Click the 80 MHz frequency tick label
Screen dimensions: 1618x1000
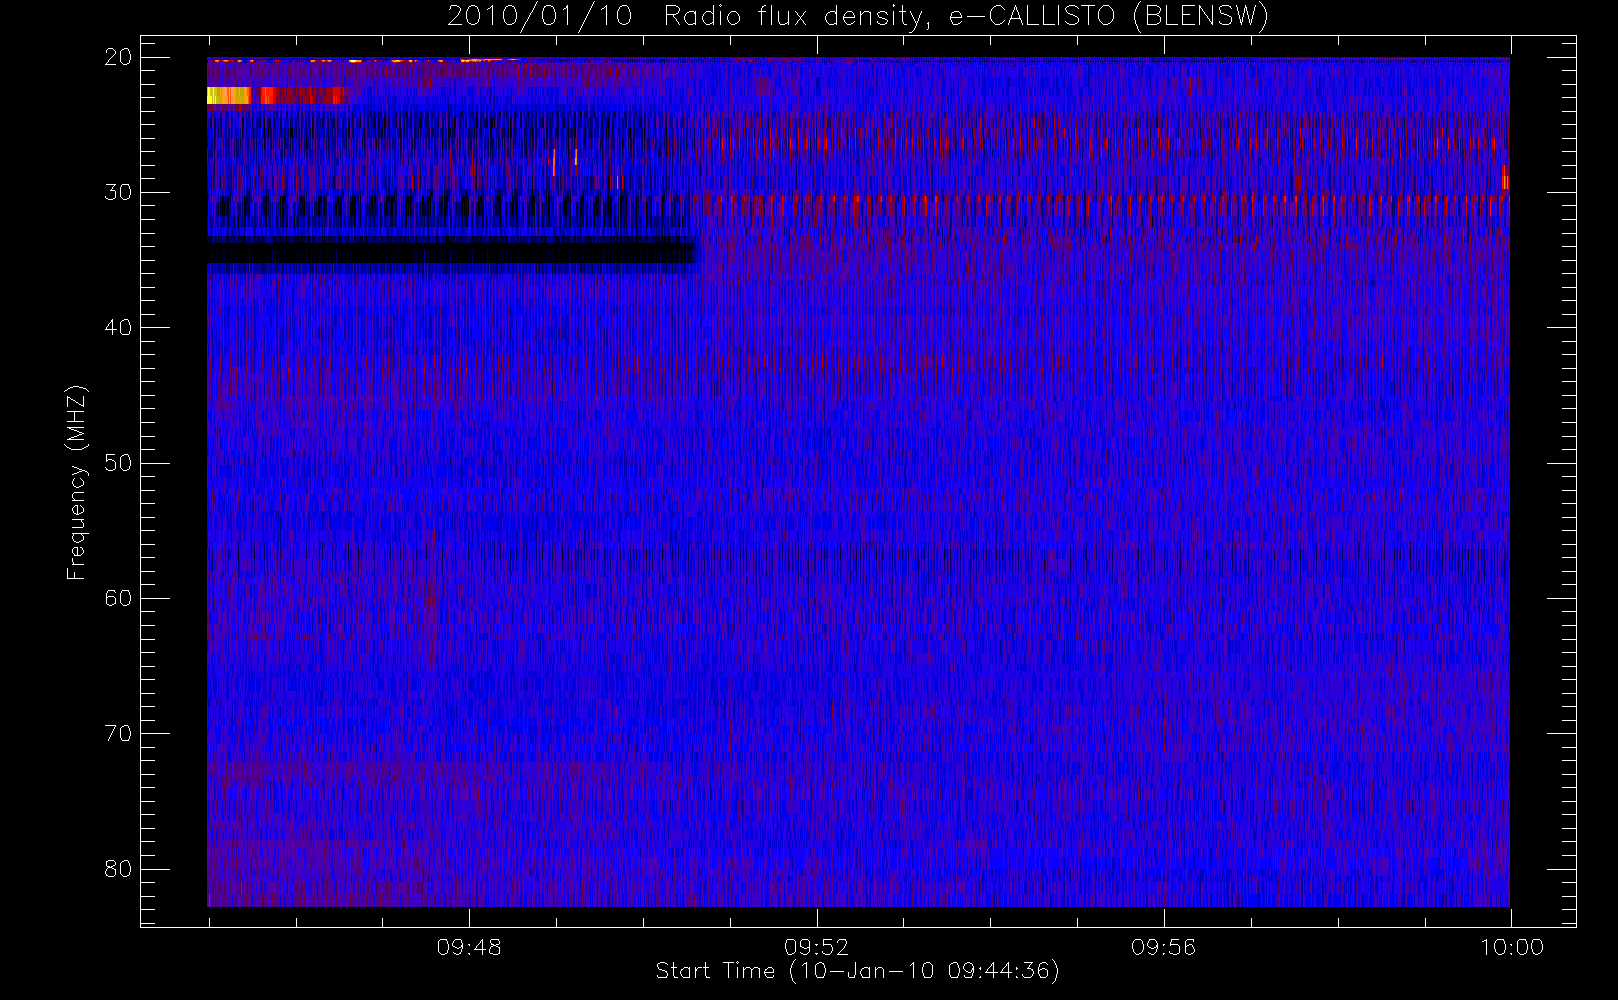(118, 869)
